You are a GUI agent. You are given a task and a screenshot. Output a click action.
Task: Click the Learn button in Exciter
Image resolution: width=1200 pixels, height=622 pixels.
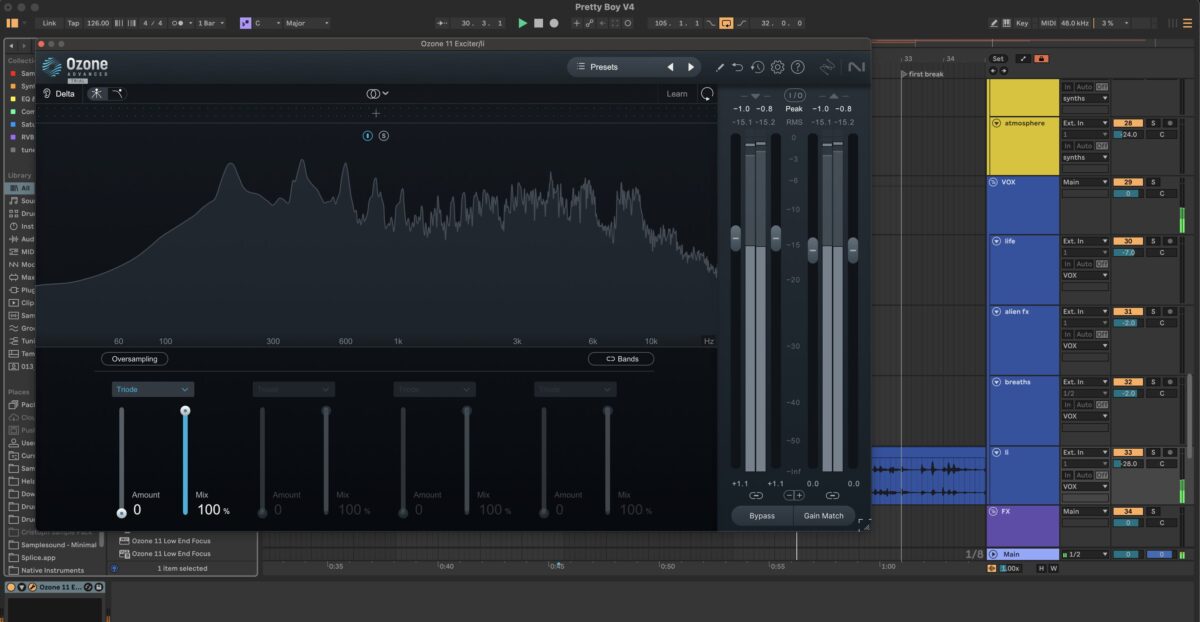click(677, 94)
